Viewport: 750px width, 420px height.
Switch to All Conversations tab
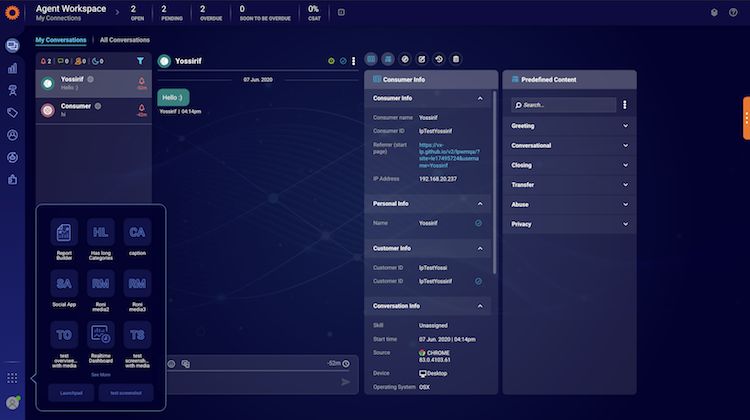[x=125, y=40]
